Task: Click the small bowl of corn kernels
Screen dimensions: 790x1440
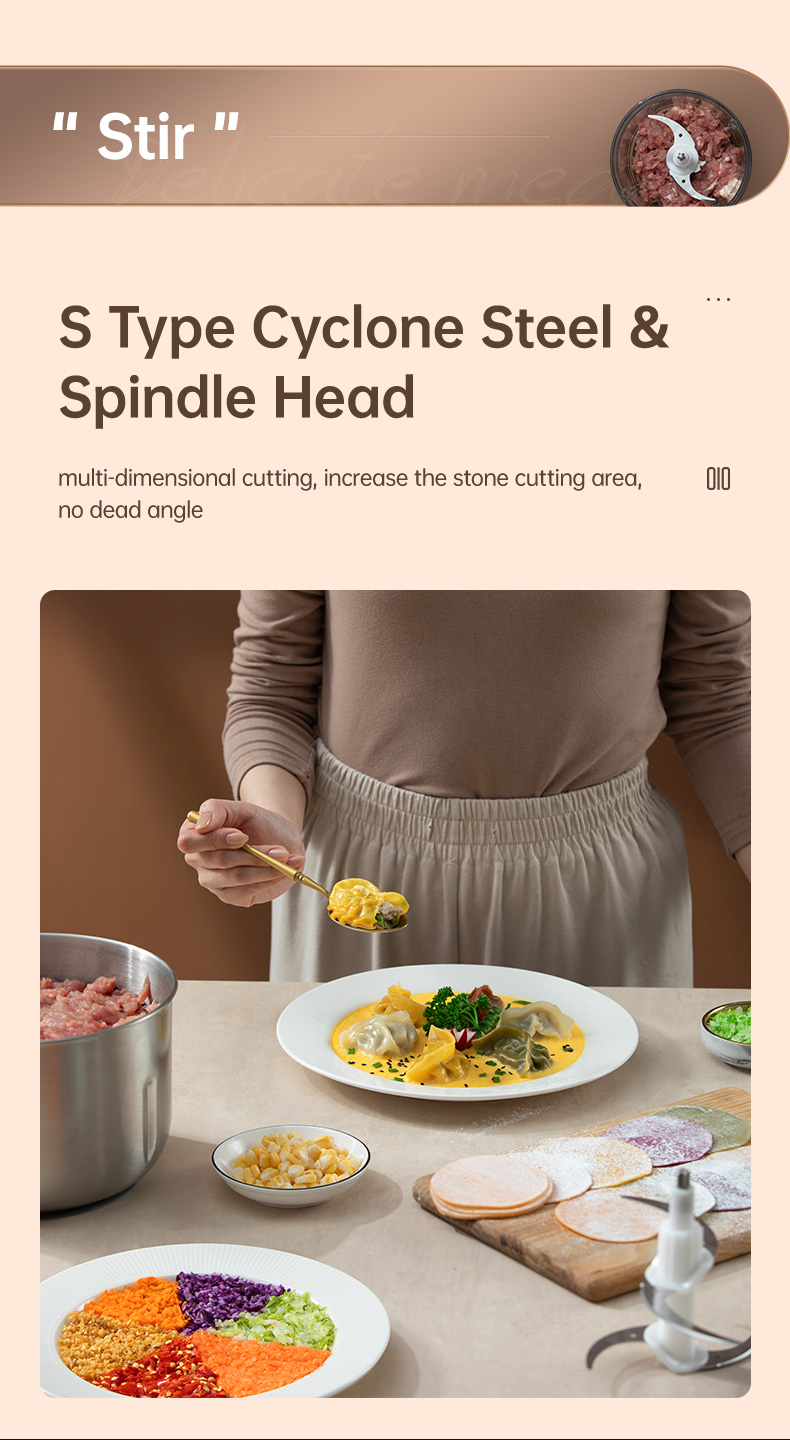Action: pyautogui.click(x=291, y=1164)
